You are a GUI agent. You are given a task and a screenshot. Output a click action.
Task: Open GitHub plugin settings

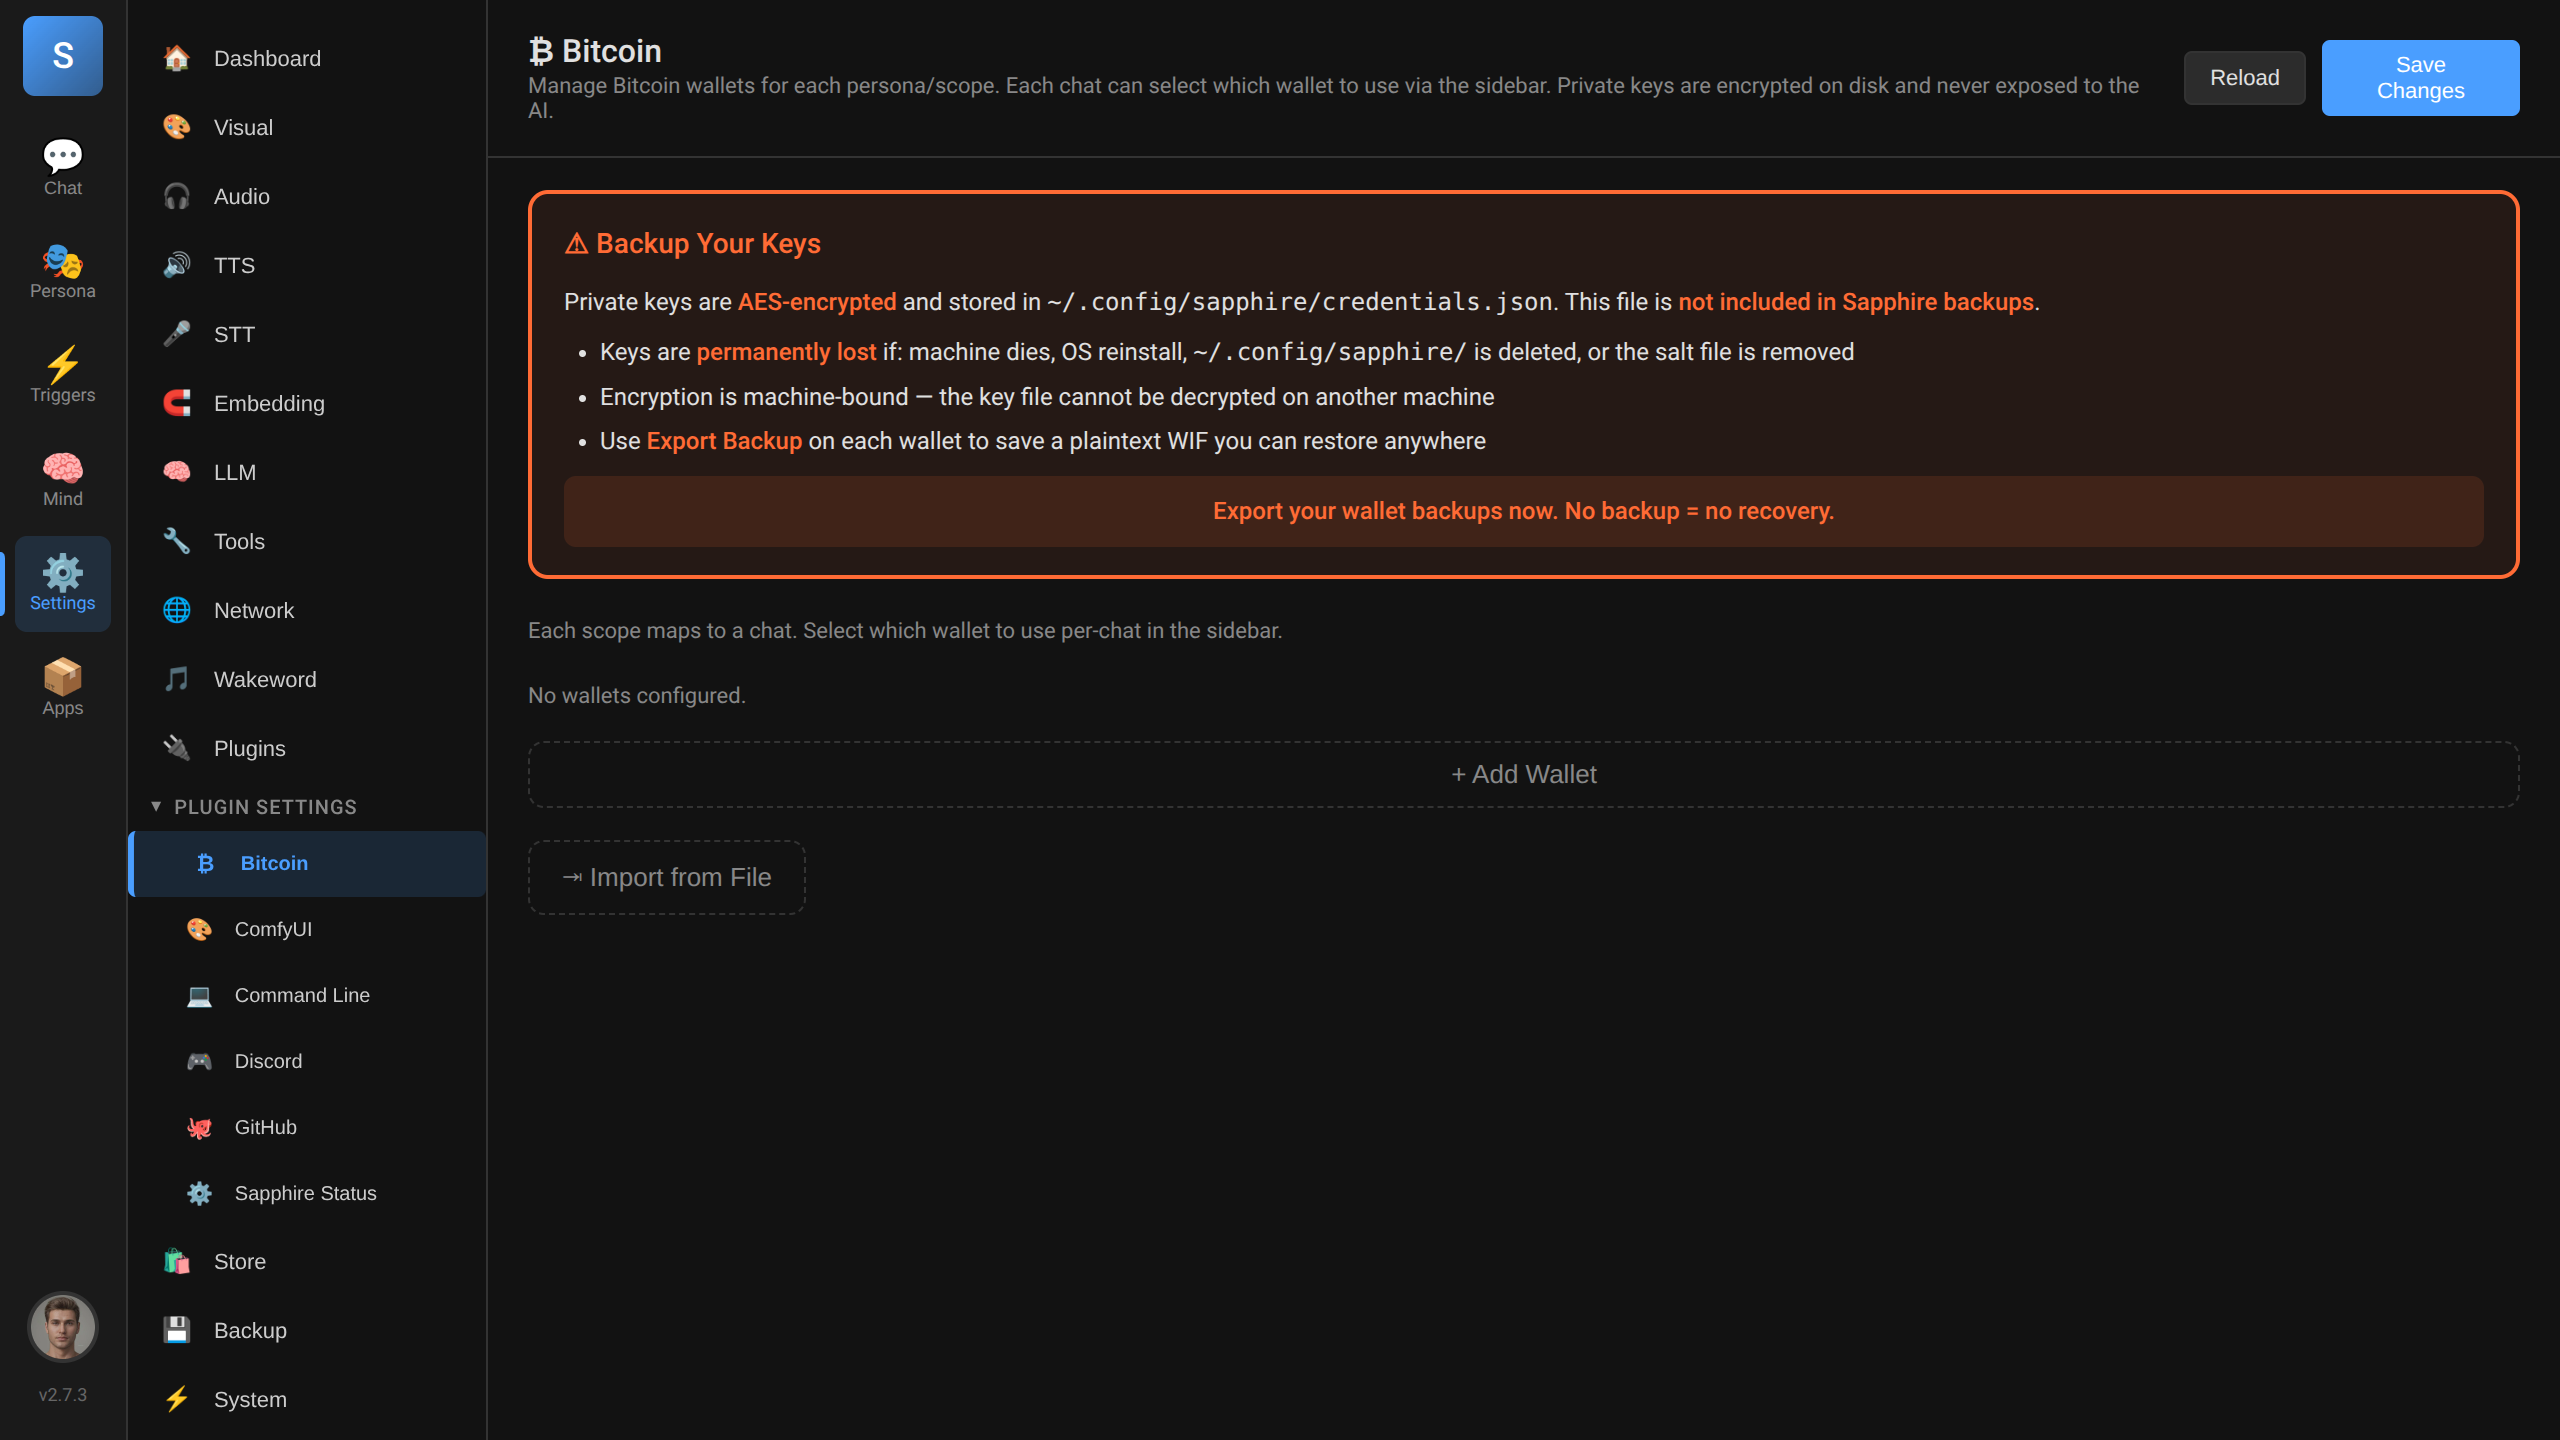[x=307, y=1127]
